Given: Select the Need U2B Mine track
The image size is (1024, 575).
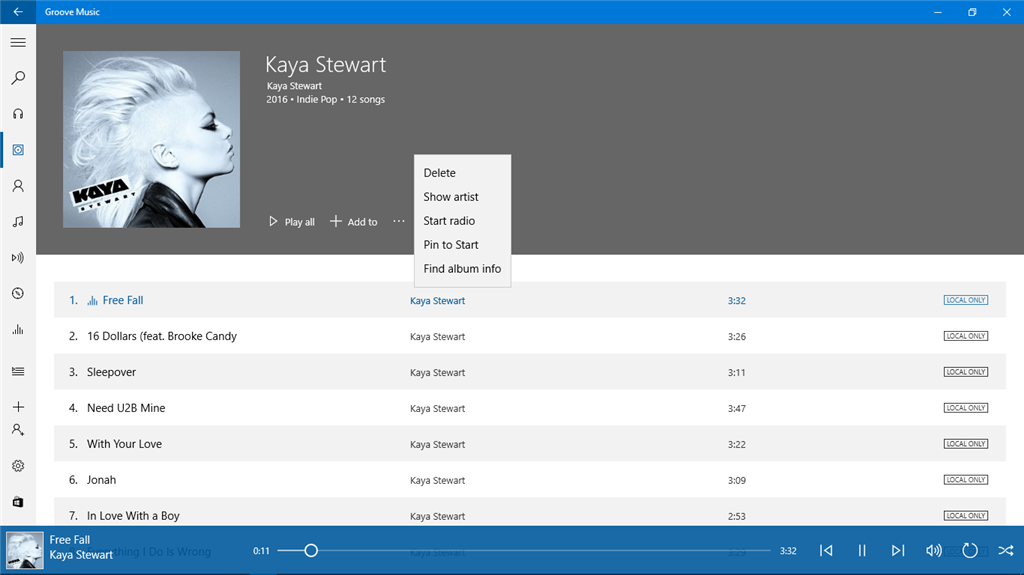Looking at the screenshot, I should [x=530, y=408].
